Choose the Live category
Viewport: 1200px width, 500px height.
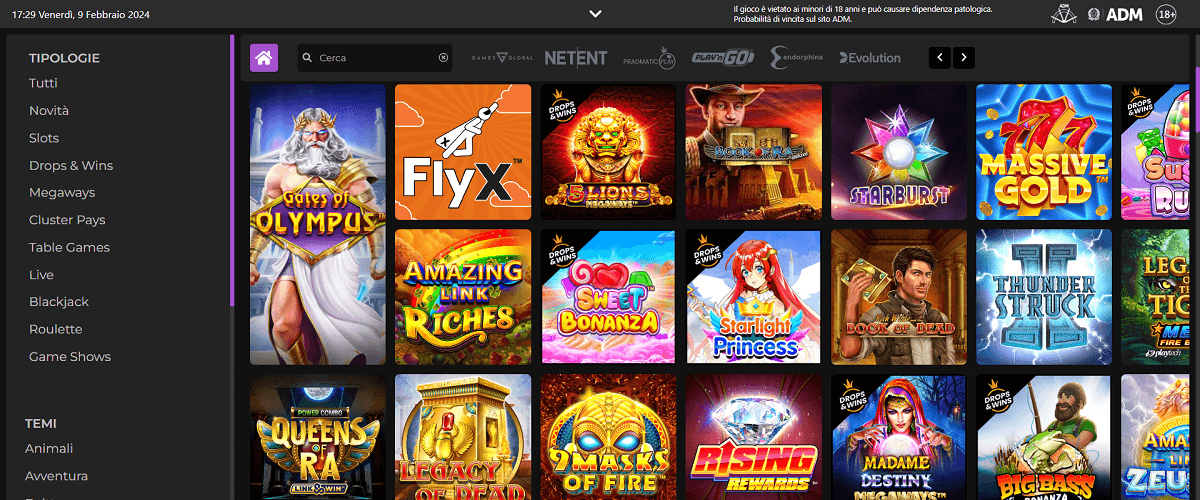tap(41, 275)
